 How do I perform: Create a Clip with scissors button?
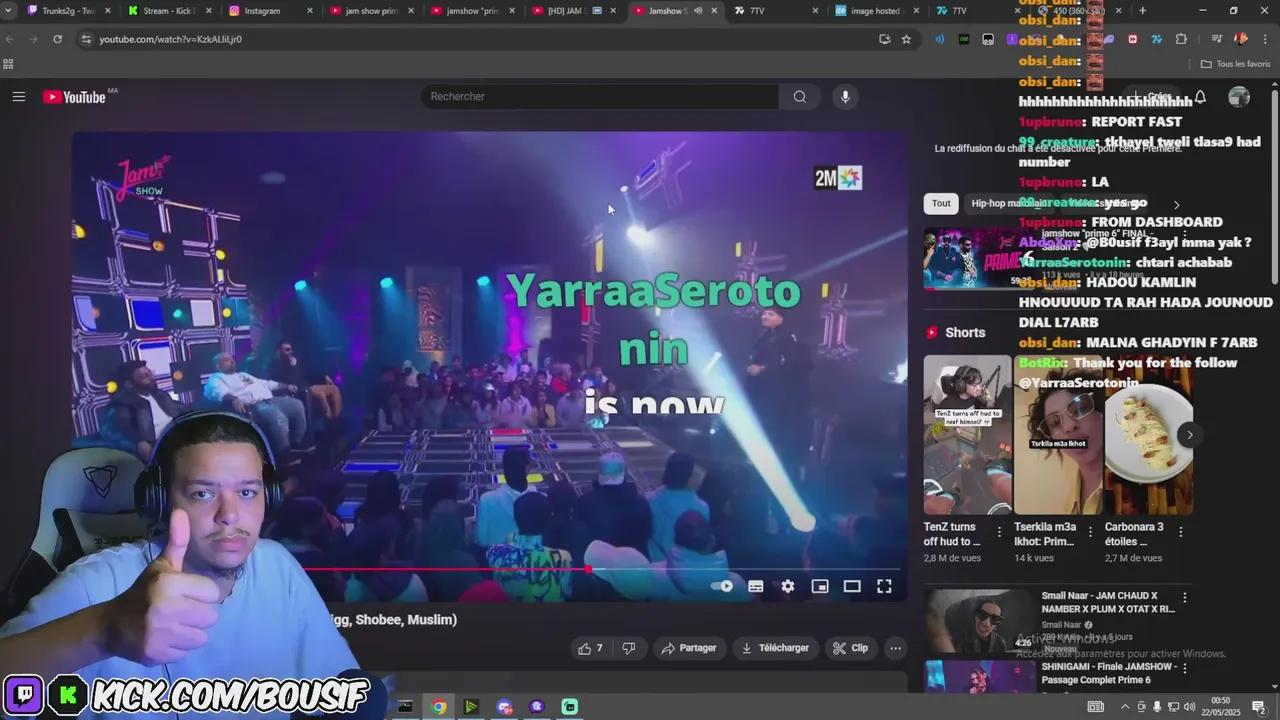coord(850,648)
